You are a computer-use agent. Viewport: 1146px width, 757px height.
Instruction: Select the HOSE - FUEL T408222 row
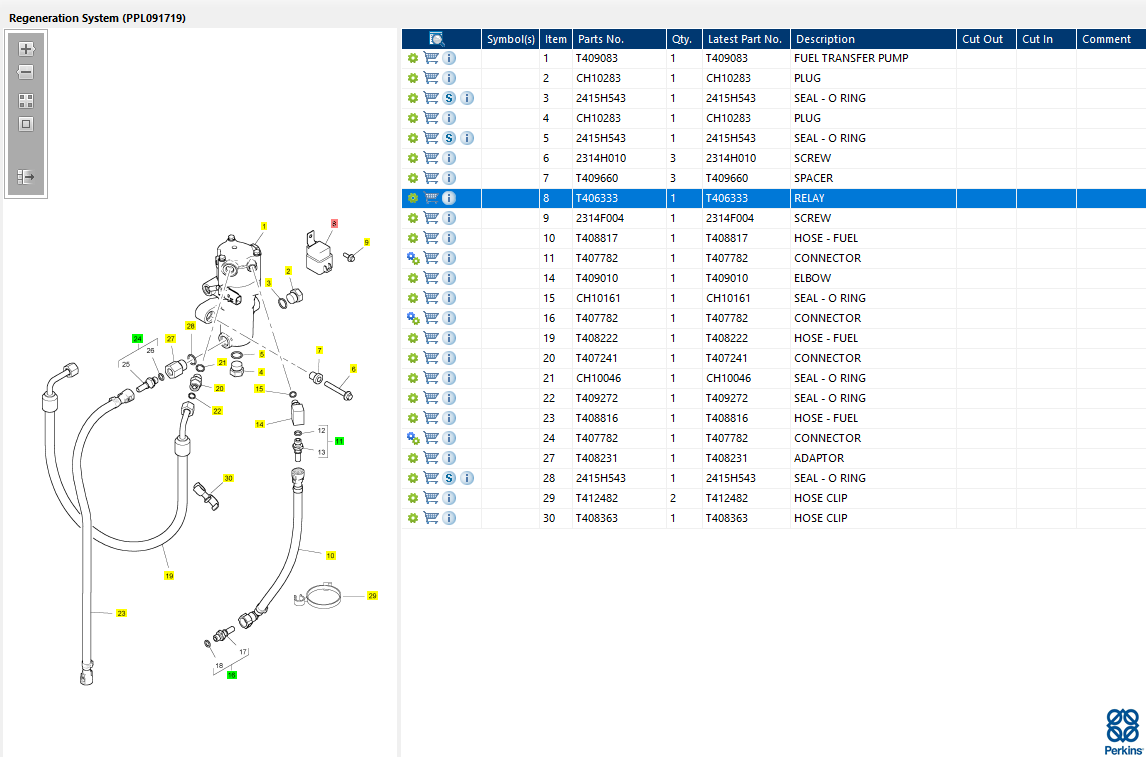click(x=773, y=338)
